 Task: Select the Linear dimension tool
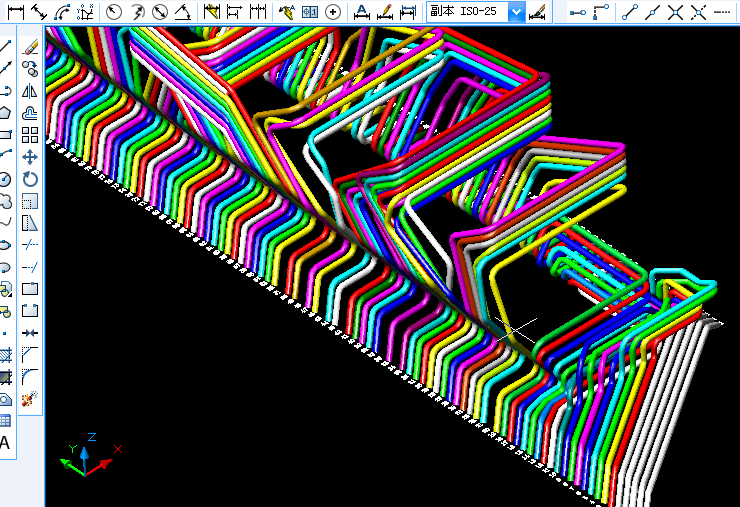coord(15,11)
